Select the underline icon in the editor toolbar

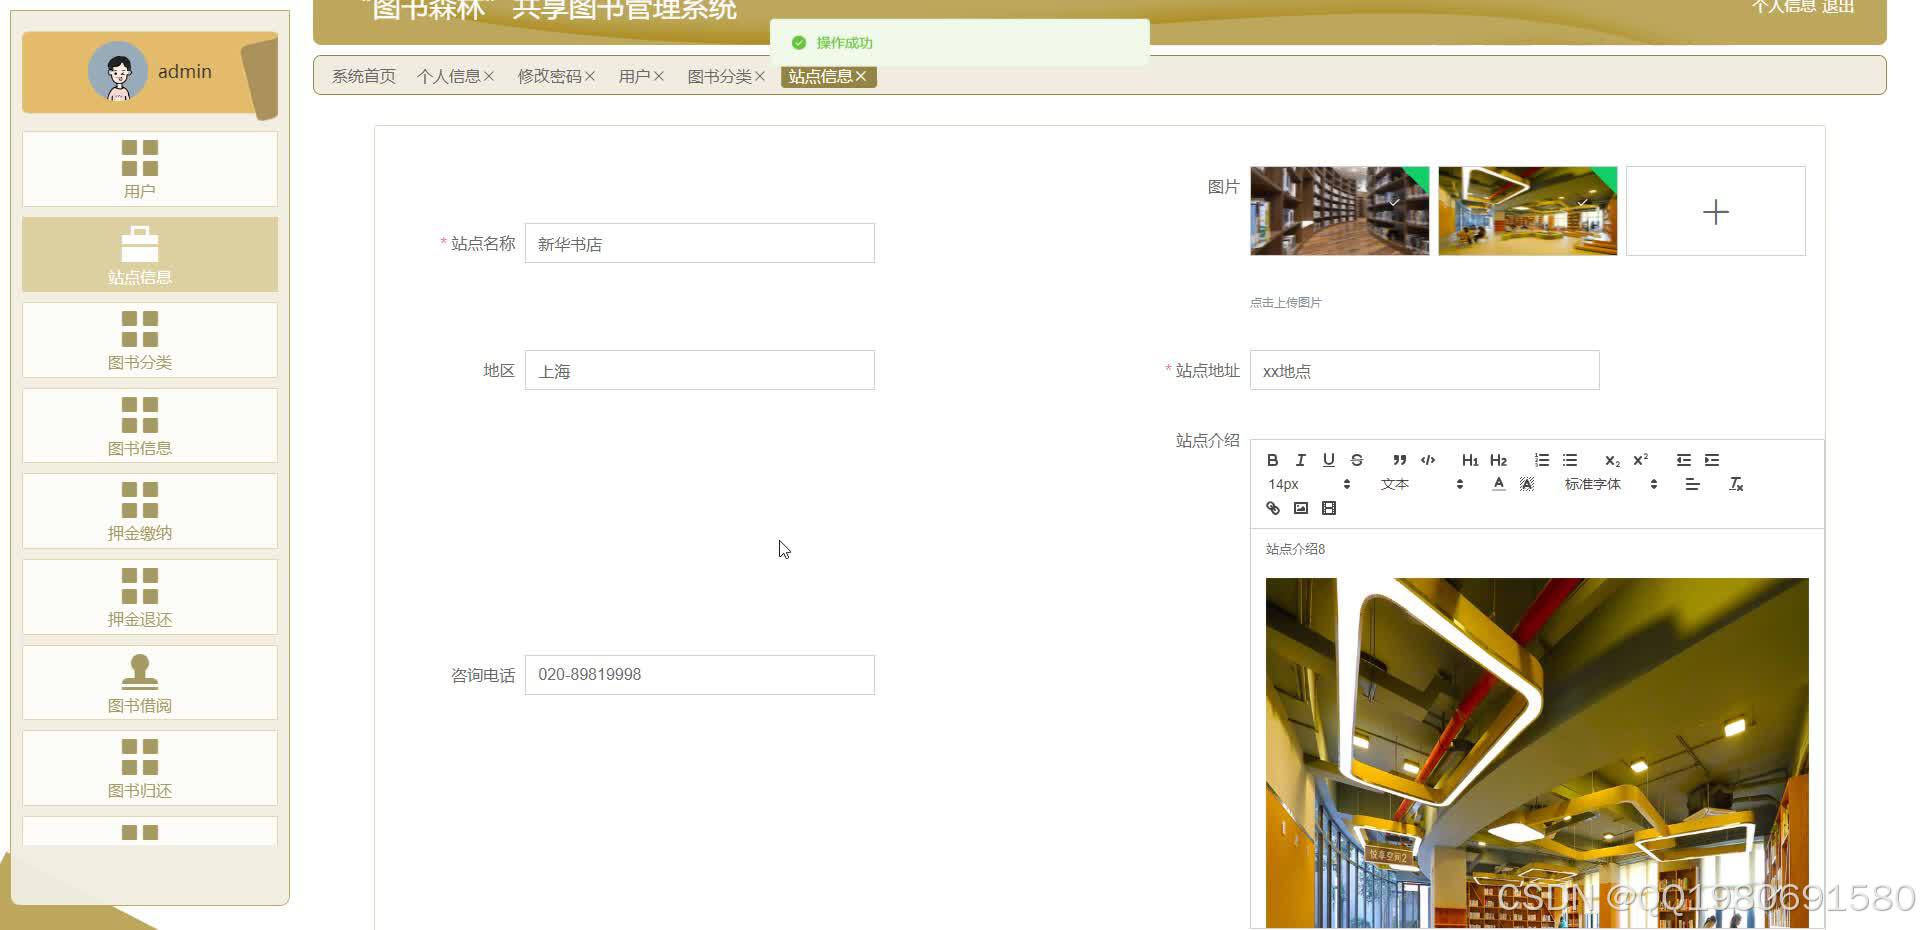point(1328,460)
